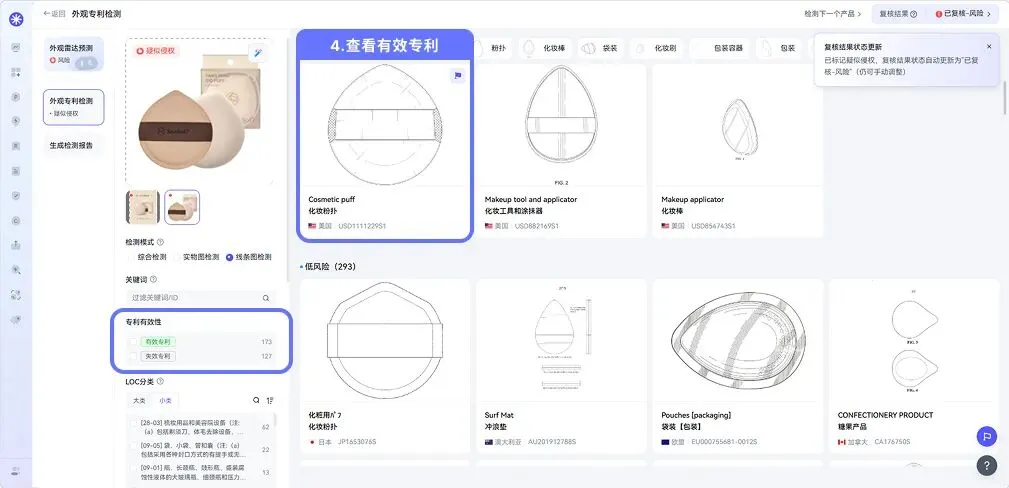This screenshot has width=1009, height=488.
Task: Select the 实物图检测 detection mode
Action: [x=197, y=257]
